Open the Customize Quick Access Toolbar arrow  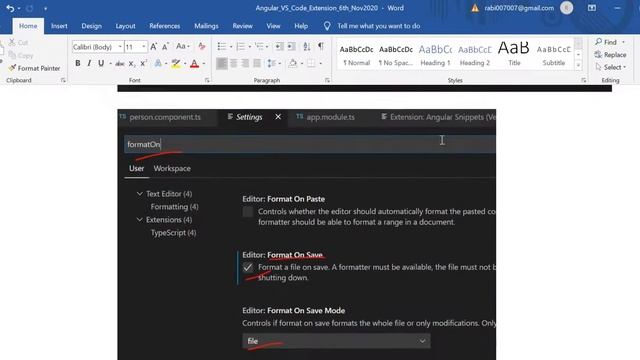[45, 9]
